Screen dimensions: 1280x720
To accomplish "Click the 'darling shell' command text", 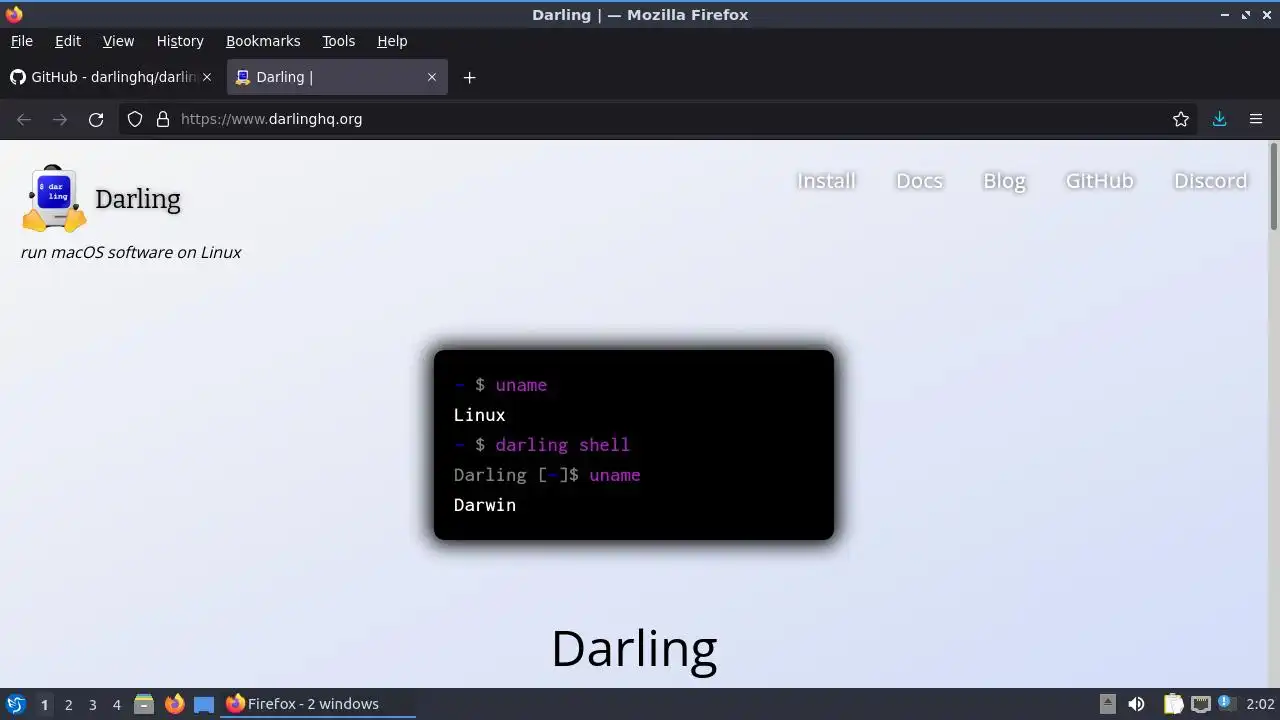I will (563, 445).
